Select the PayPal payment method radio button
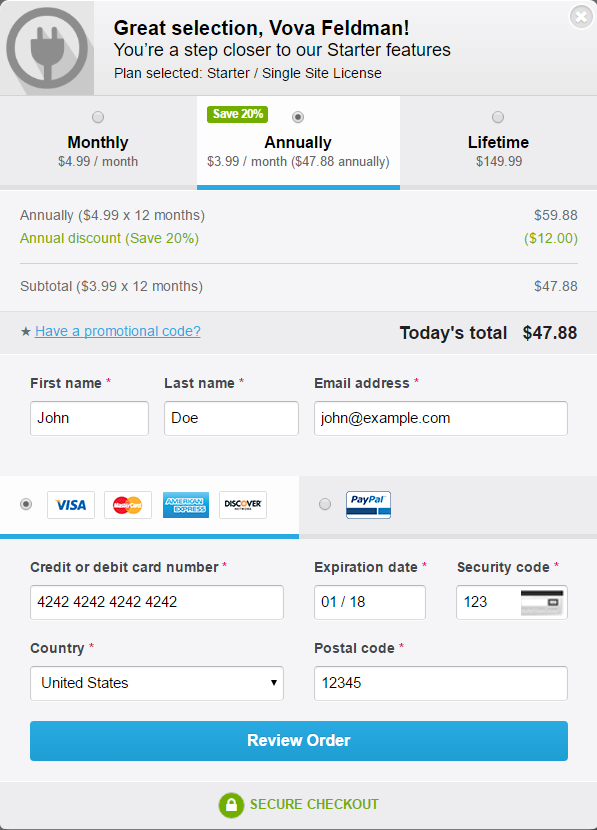 coord(324,504)
